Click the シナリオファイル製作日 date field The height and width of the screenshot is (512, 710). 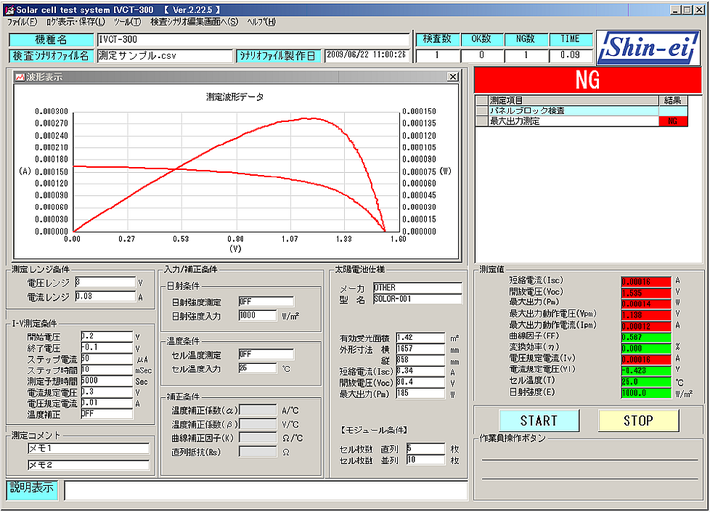(366, 55)
